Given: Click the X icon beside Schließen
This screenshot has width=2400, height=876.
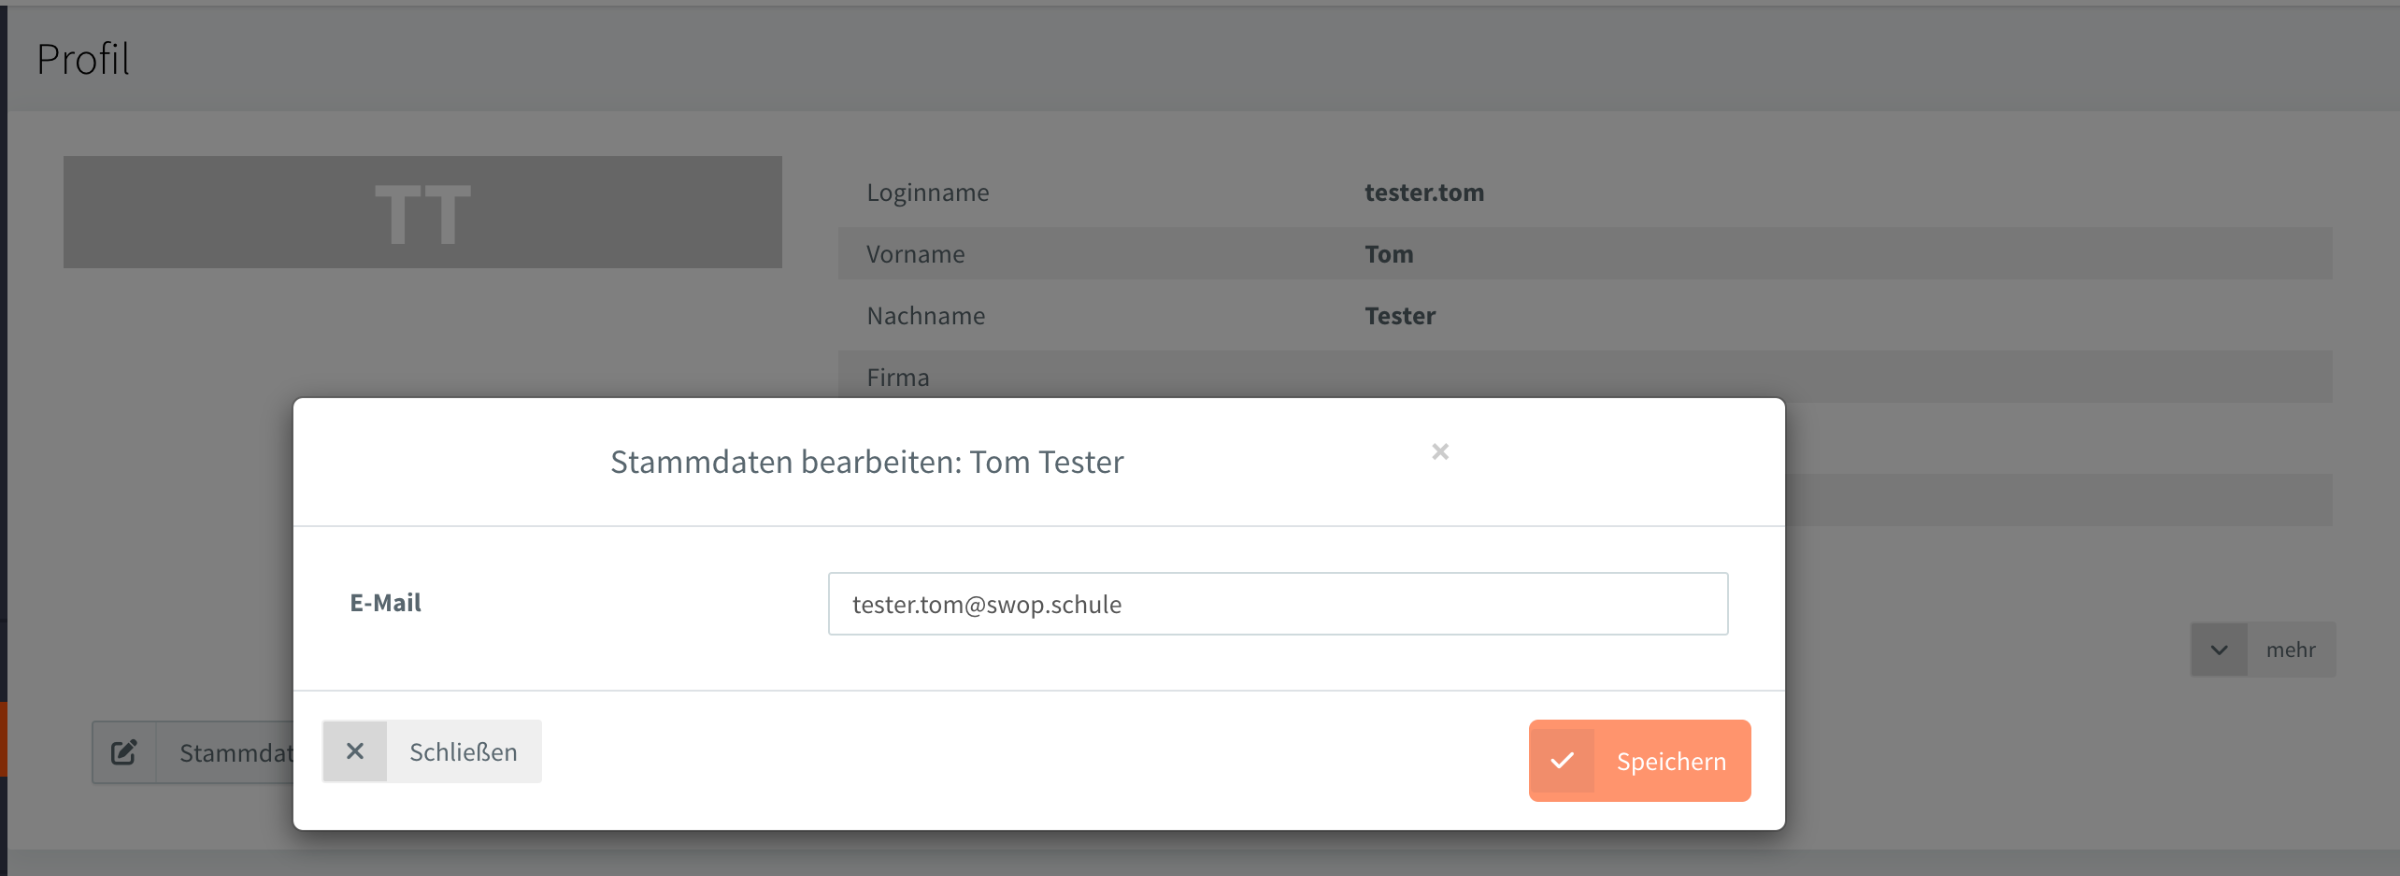Looking at the screenshot, I should coord(355,751).
